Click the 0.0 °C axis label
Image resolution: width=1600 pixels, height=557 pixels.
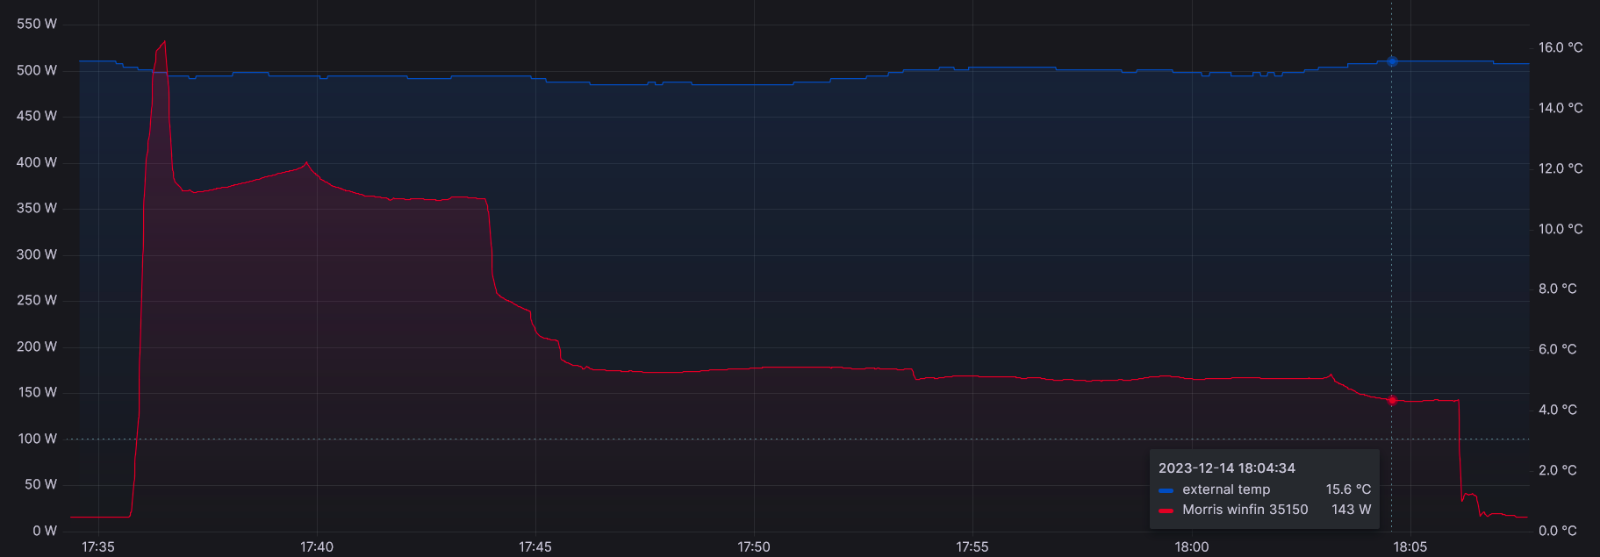click(x=1557, y=531)
